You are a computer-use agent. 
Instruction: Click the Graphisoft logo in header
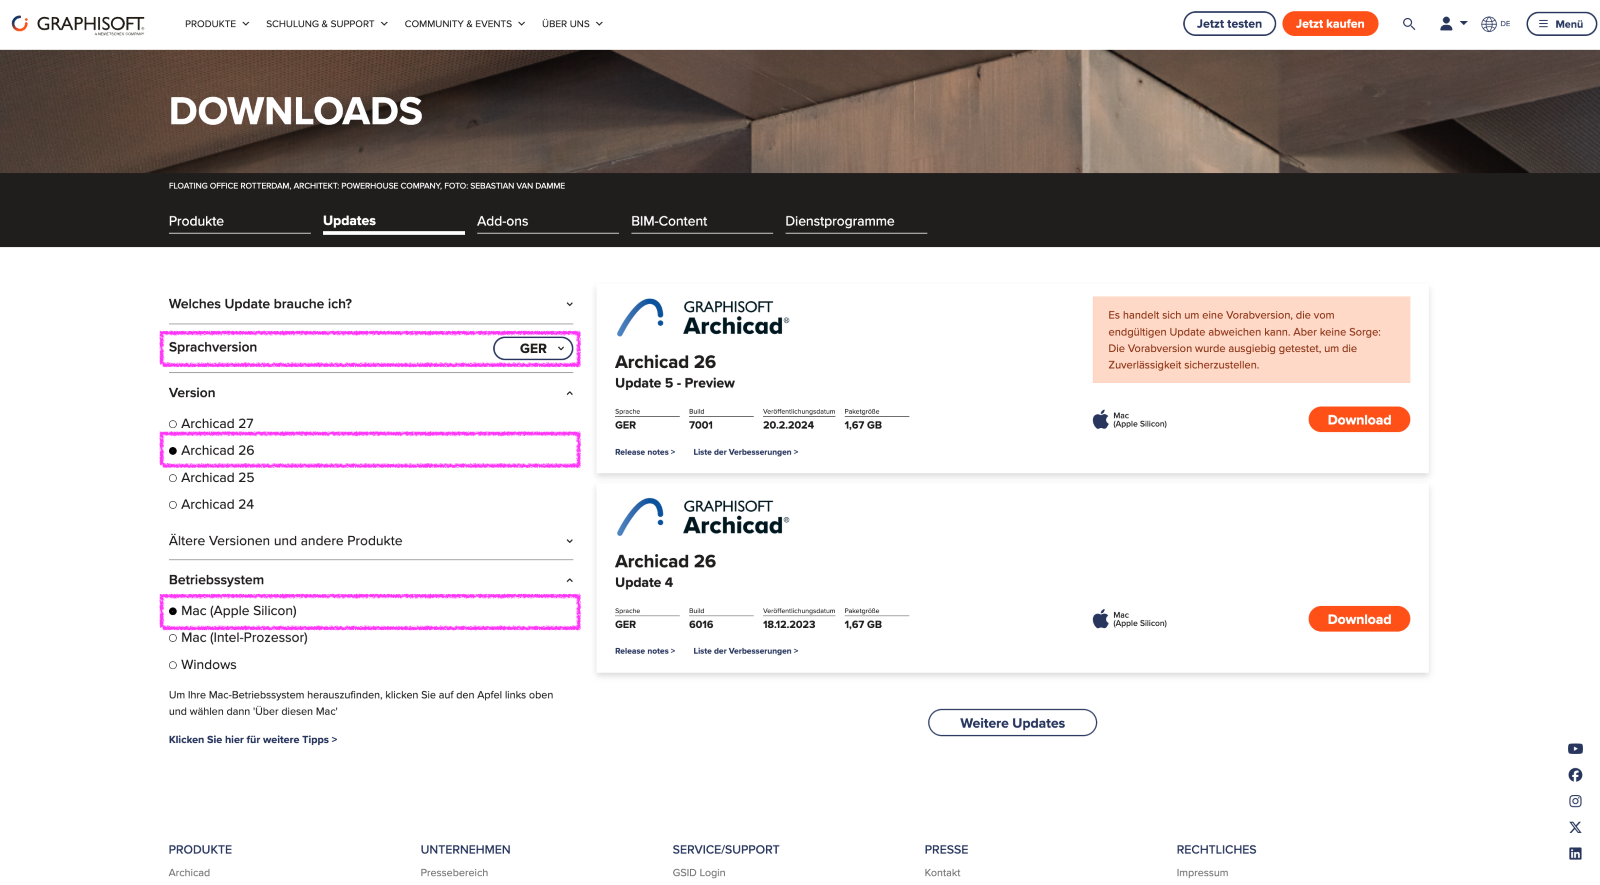point(78,24)
